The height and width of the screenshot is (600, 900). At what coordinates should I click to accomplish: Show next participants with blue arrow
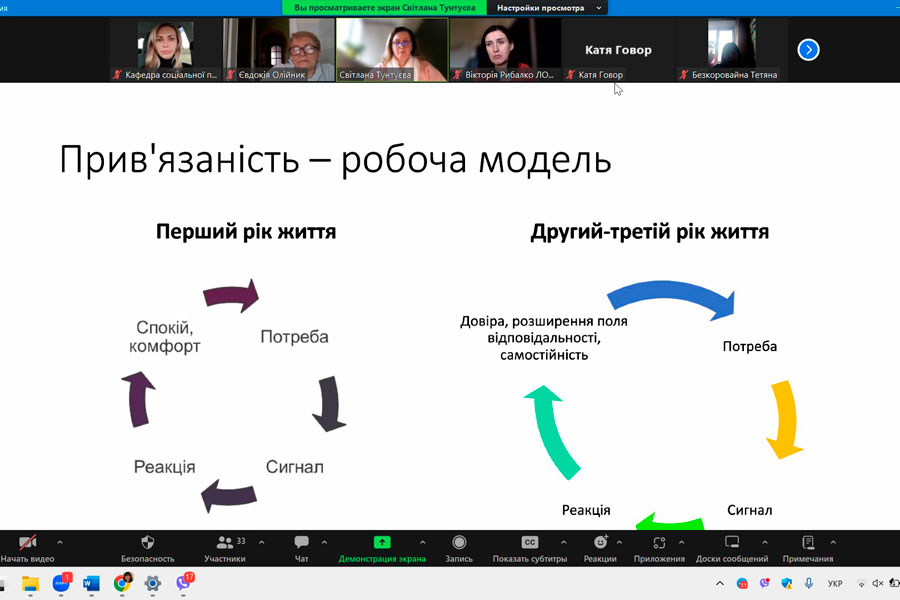point(808,50)
